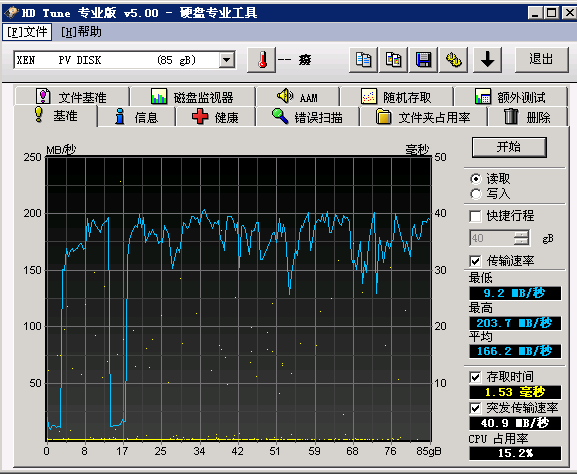Click the 退出 exit button
The width and height of the screenshot is (577, 474).
tap(541, 60)
